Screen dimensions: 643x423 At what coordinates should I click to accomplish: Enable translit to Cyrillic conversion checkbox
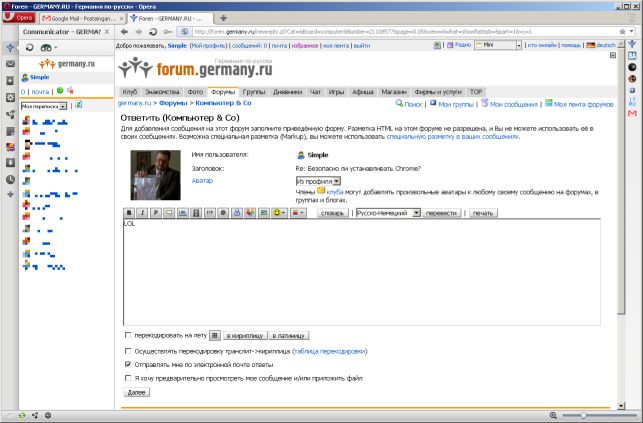(x=128, y=351)
